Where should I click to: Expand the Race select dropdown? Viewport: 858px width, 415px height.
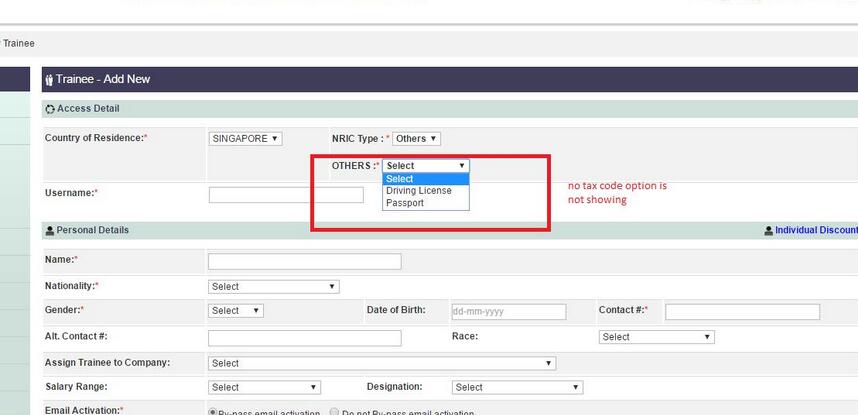coord(656,337)
